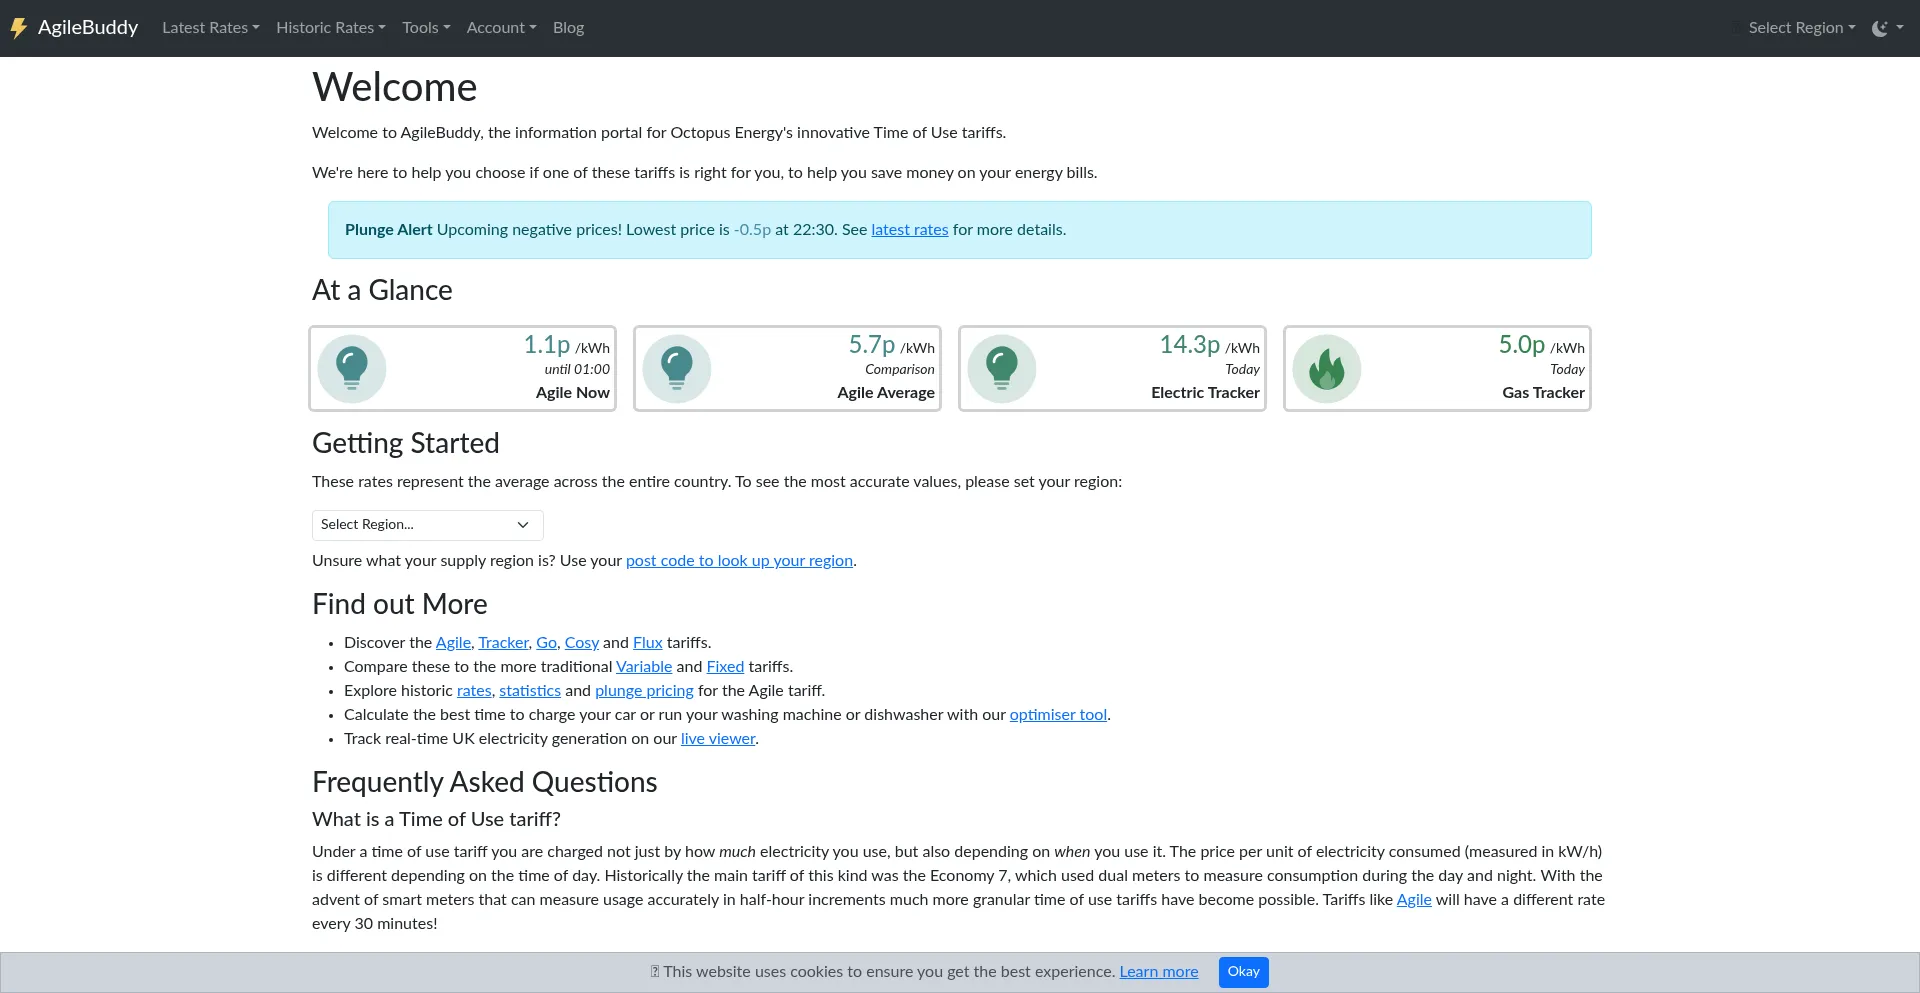The width and height of the screenshot is (1920, 993).
Task: Open the Agile tariff link in Find out More
Action: pyautogui.click(x=453, y=643)
